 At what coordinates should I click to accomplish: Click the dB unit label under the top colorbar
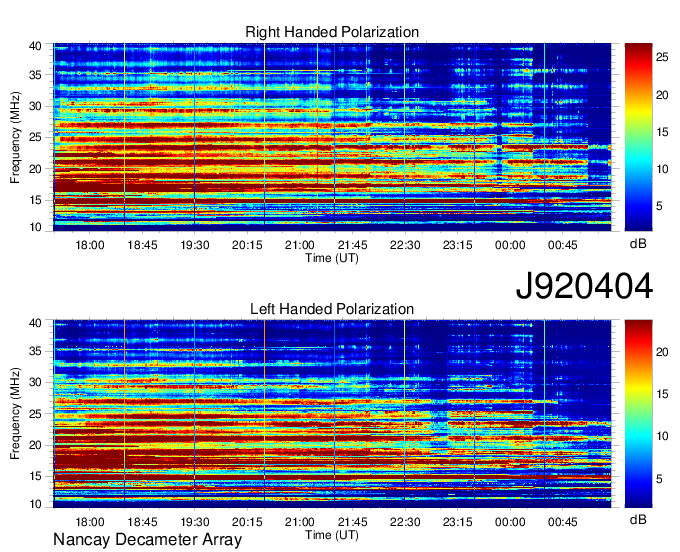(x=638, y=244)
